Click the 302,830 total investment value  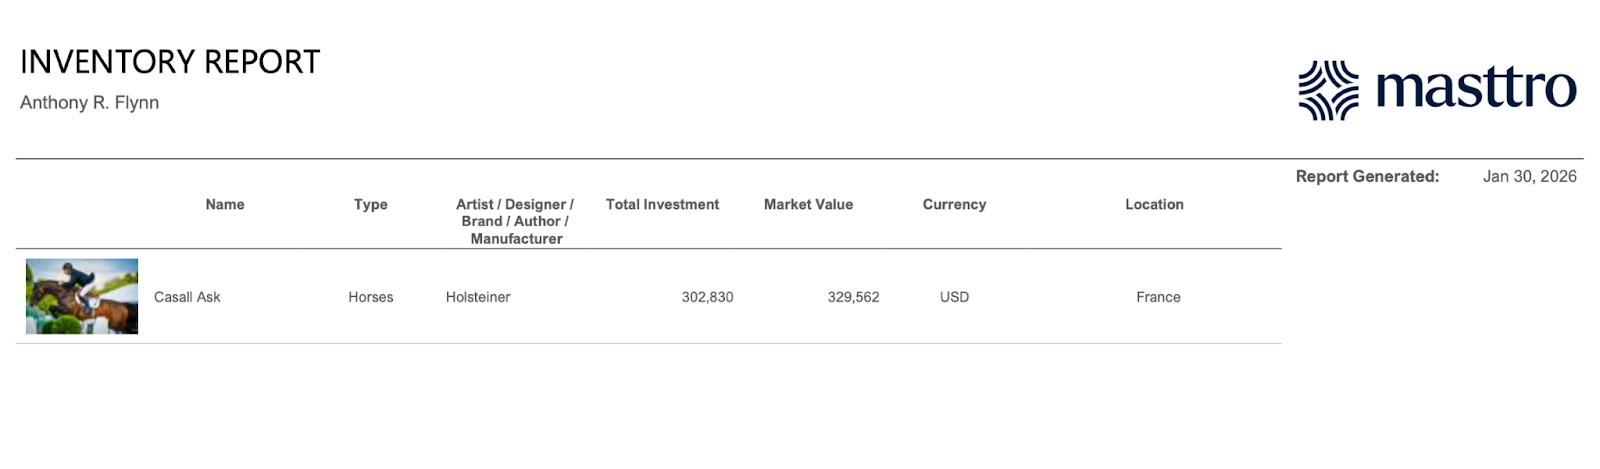[707, 297]
